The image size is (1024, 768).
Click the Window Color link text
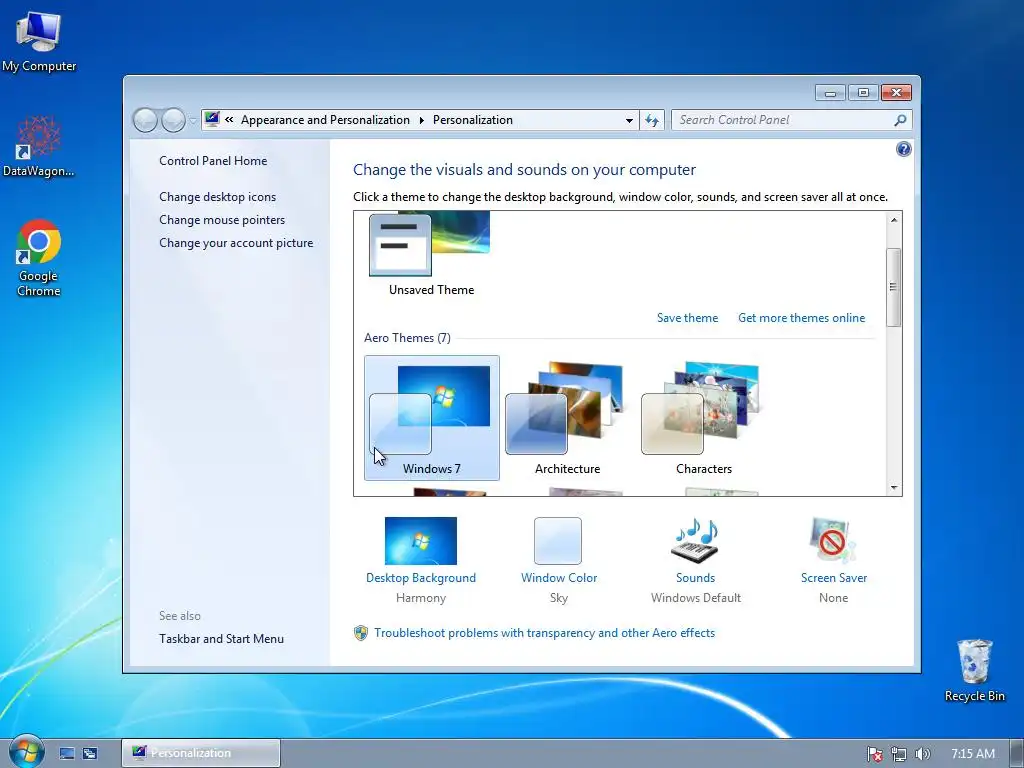point(559,577)
